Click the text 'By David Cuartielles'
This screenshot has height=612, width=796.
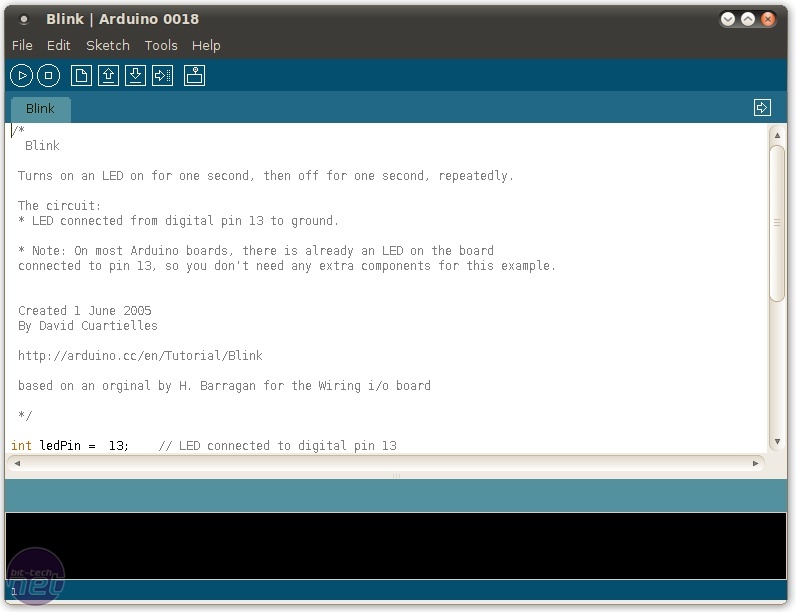coord(88,326)
